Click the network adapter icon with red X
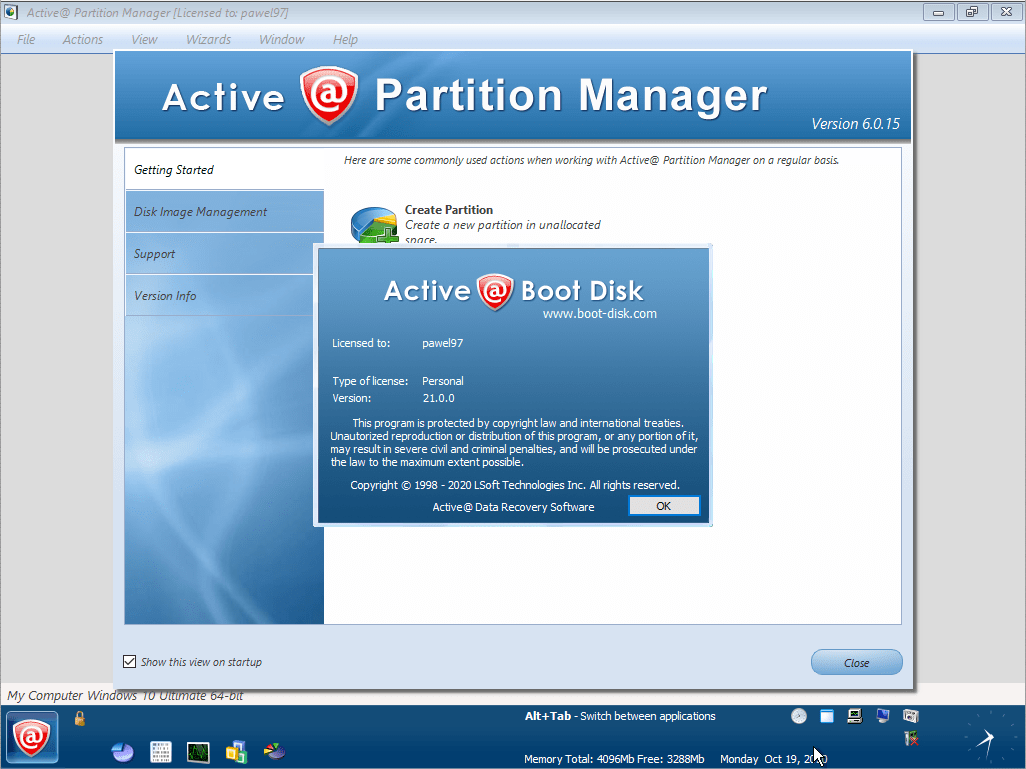The image size is (1026, 769). click(x=911, y=739)
